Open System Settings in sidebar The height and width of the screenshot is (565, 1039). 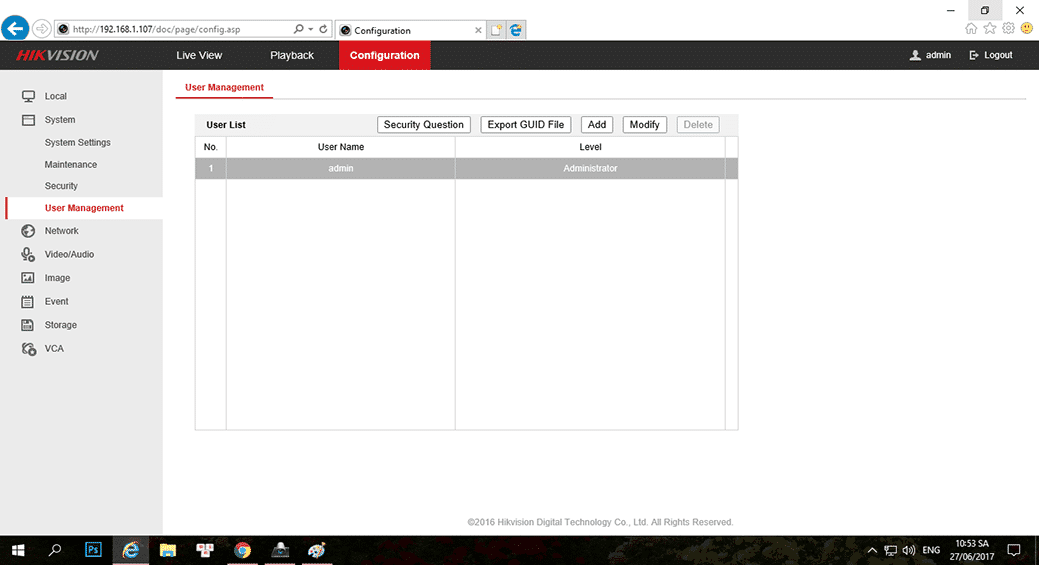pos(78,142)
